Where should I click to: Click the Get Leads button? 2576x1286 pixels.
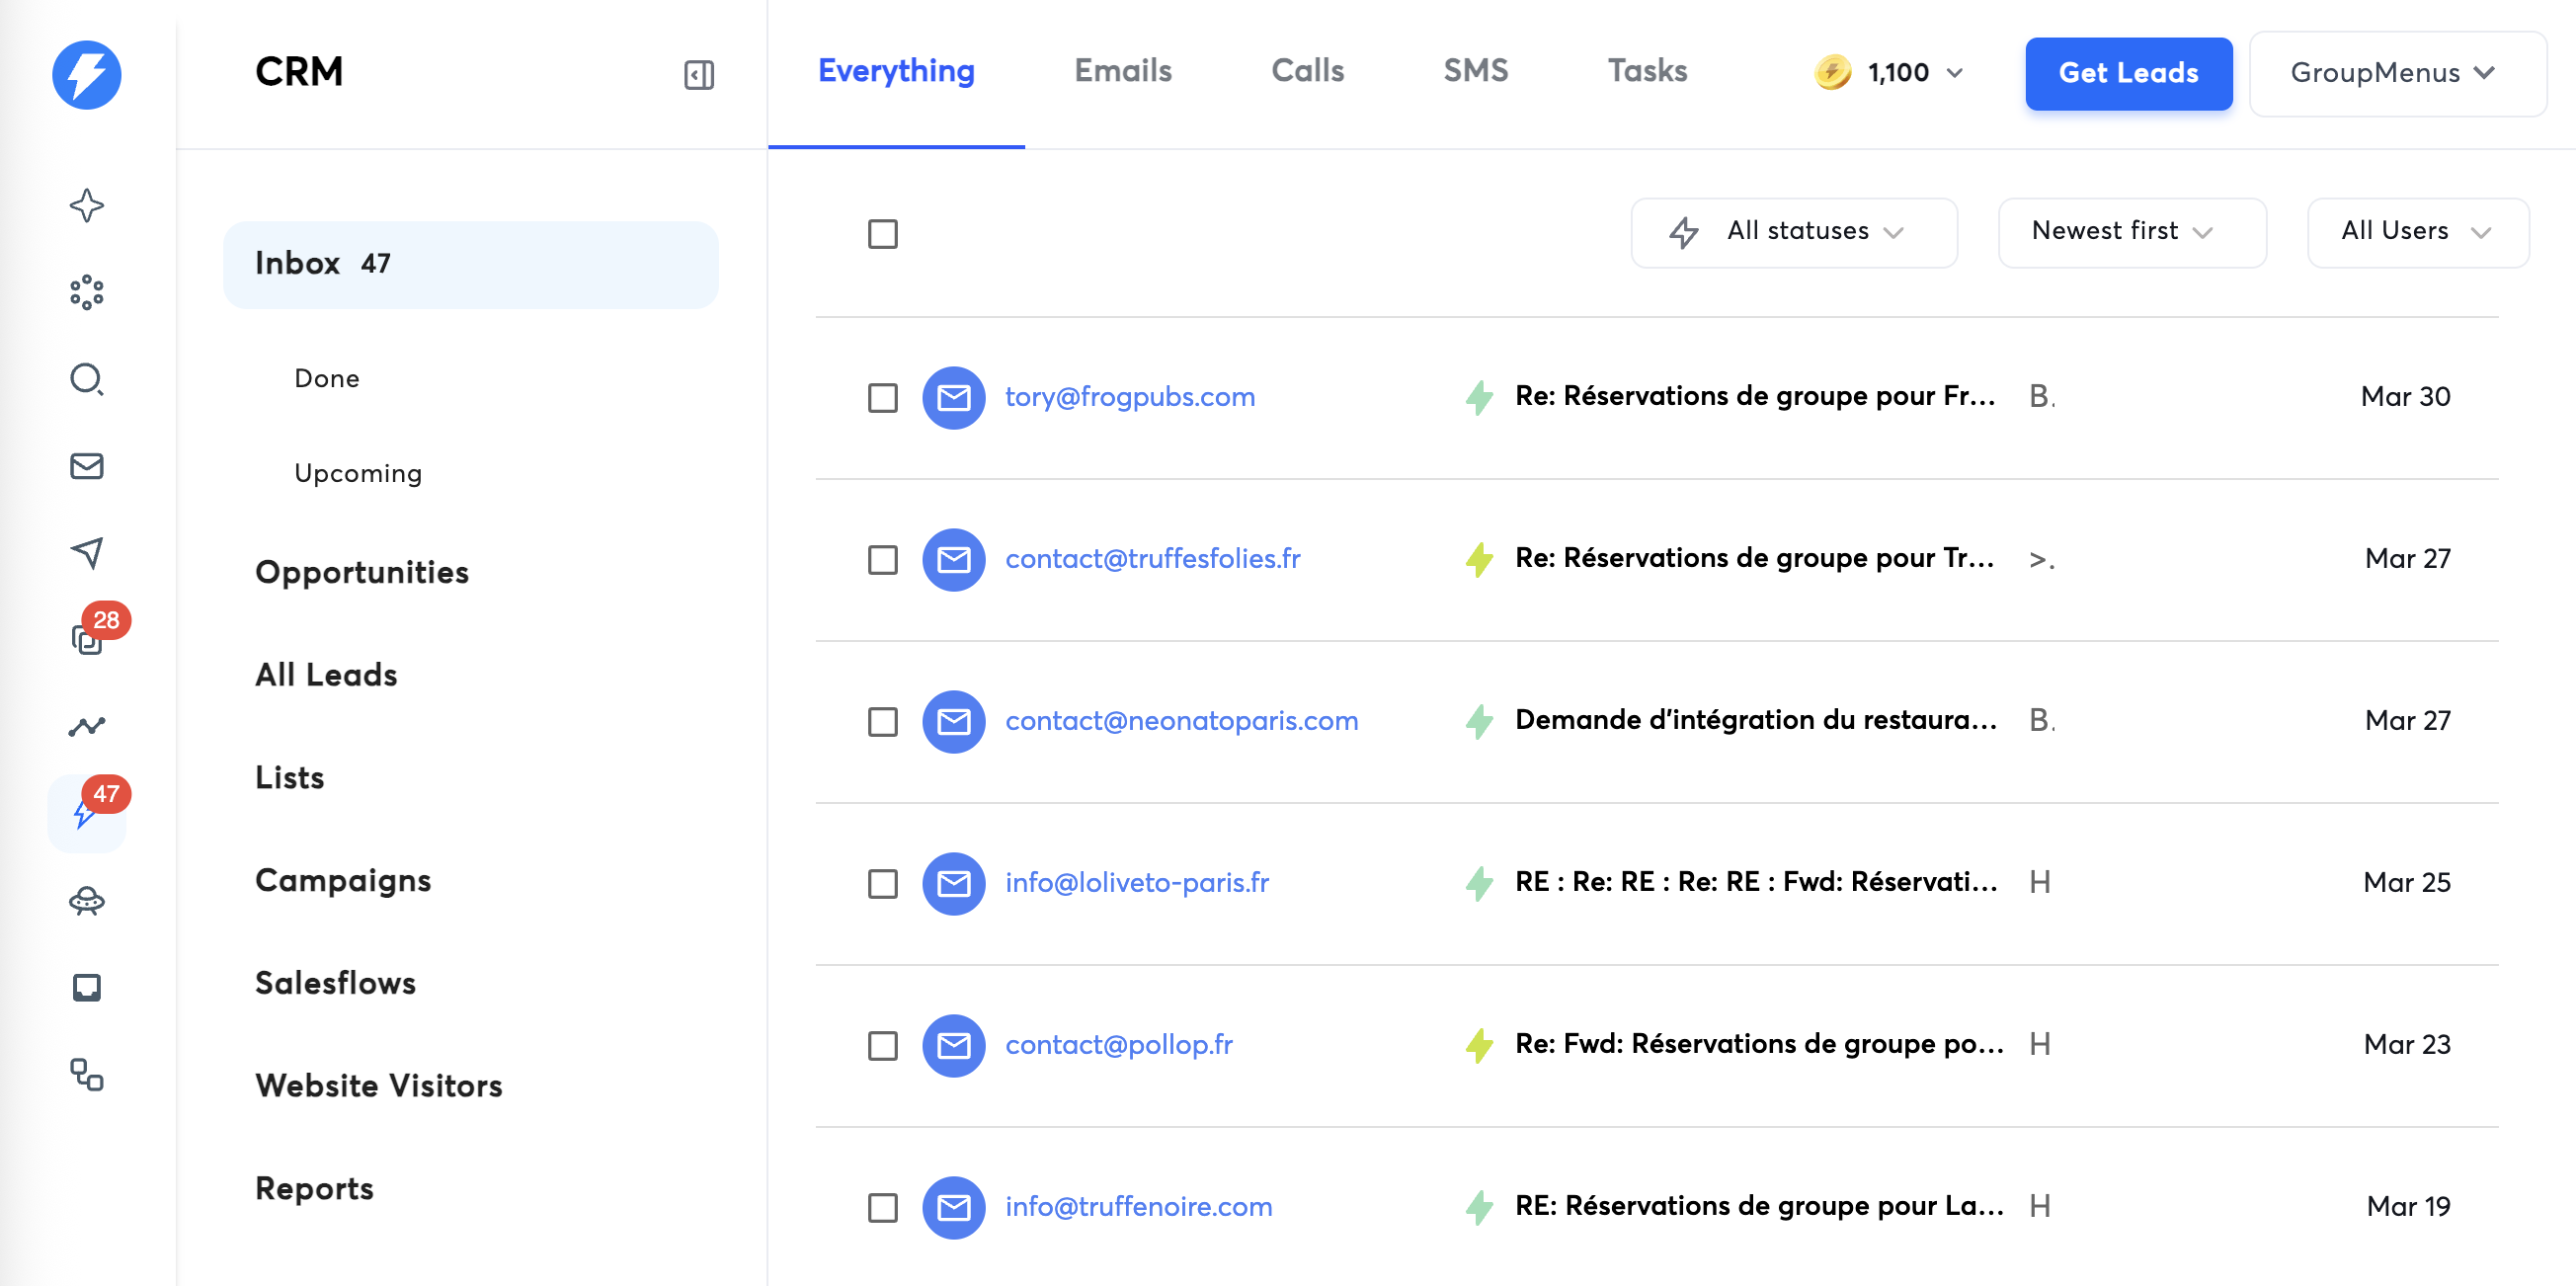click(x=2127, y=73)
